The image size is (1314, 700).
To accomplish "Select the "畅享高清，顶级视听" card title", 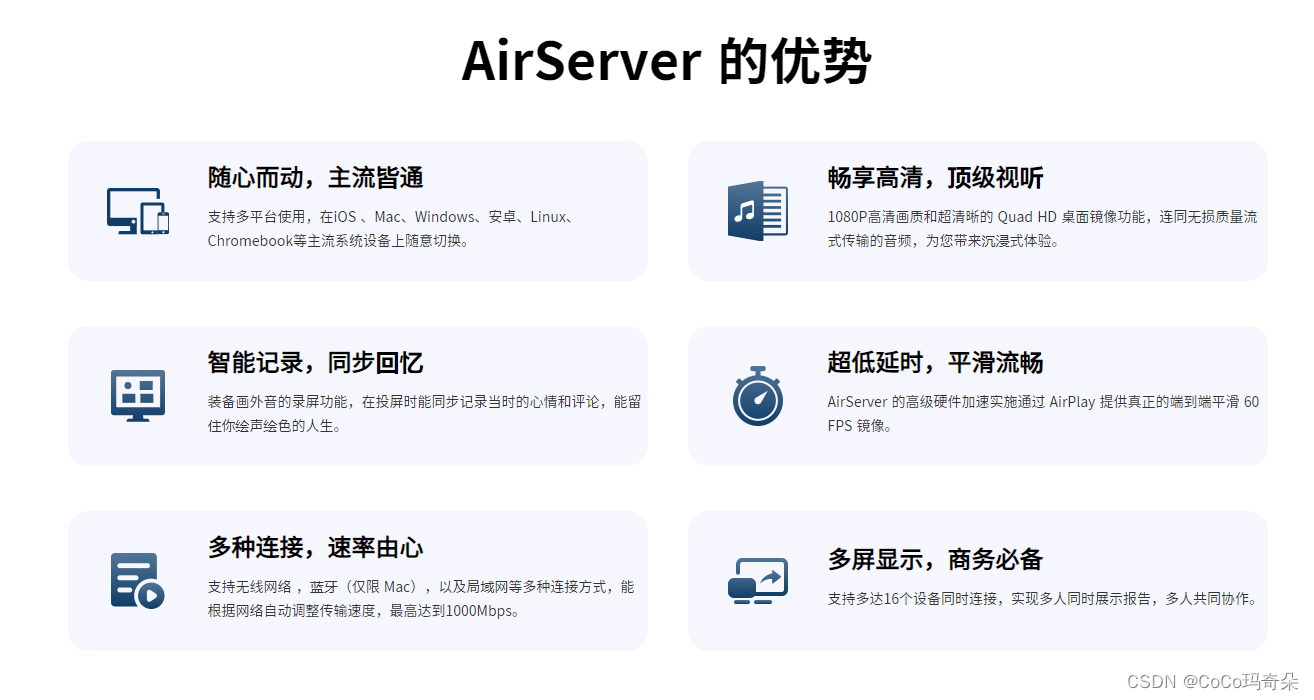I will coord(936,178).
